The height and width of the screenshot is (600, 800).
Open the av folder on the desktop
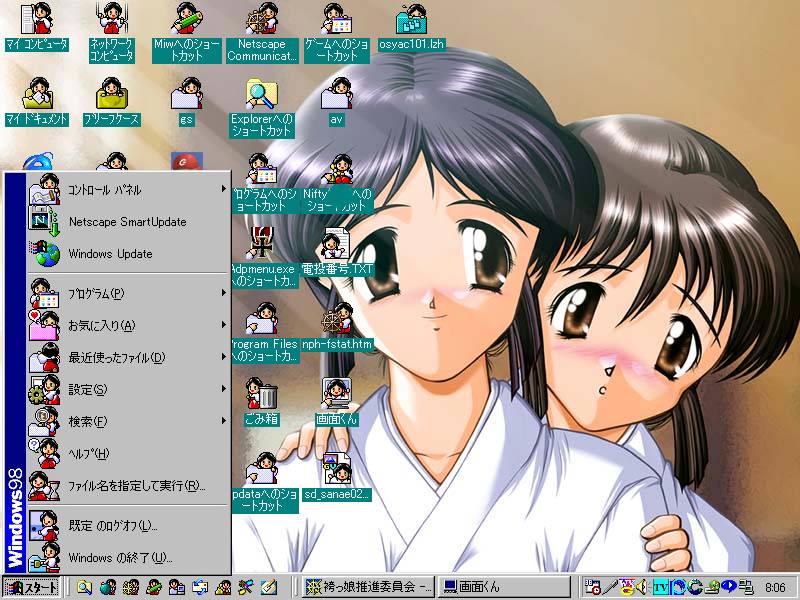pyautogui.click(x=336, y=96)
